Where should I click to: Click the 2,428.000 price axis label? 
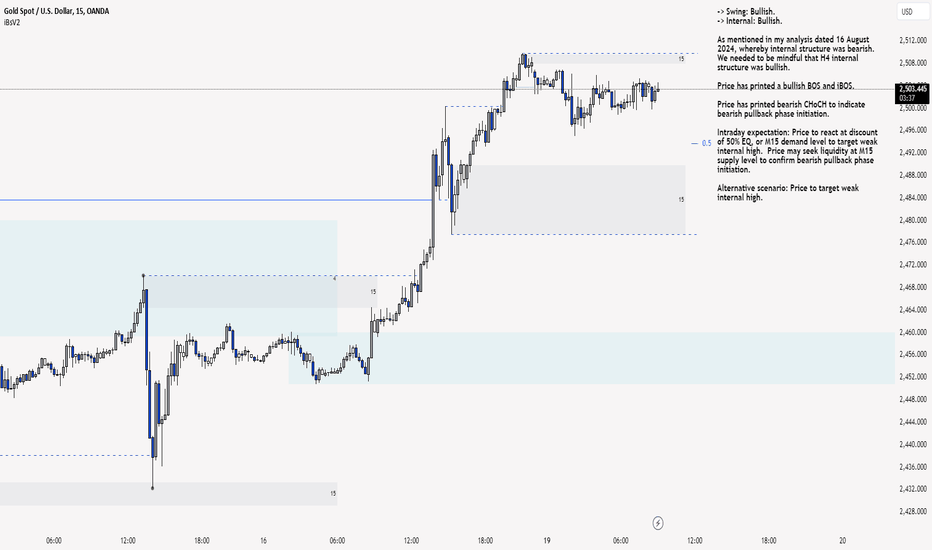pyautogui.click(x=913, y=511)
